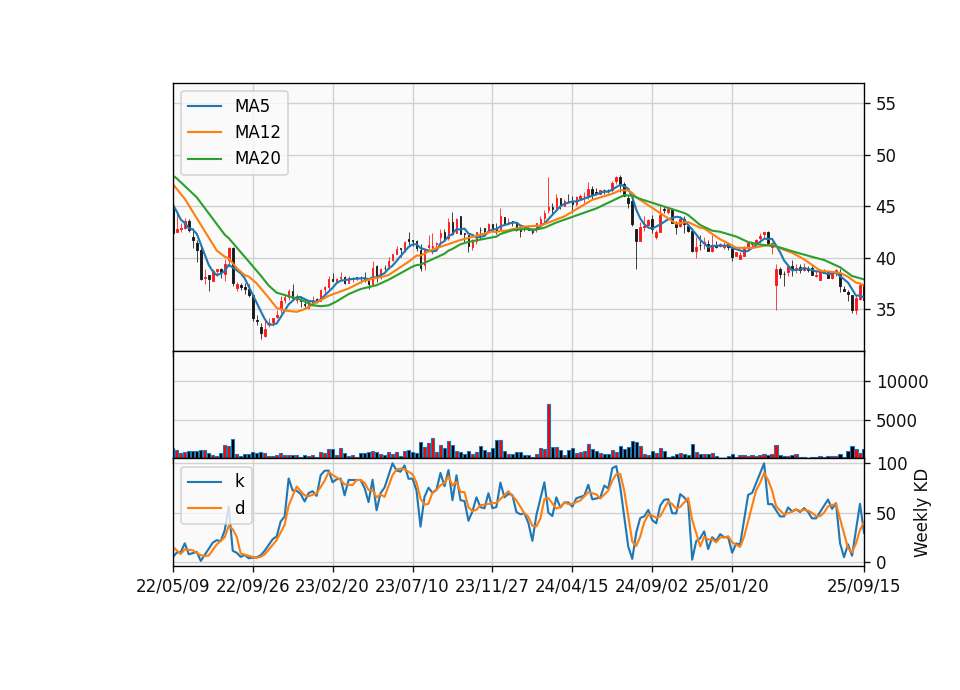This screenshot has width=960, height=690.
Task: Click the blue k legend line
Action: [204, 482]
